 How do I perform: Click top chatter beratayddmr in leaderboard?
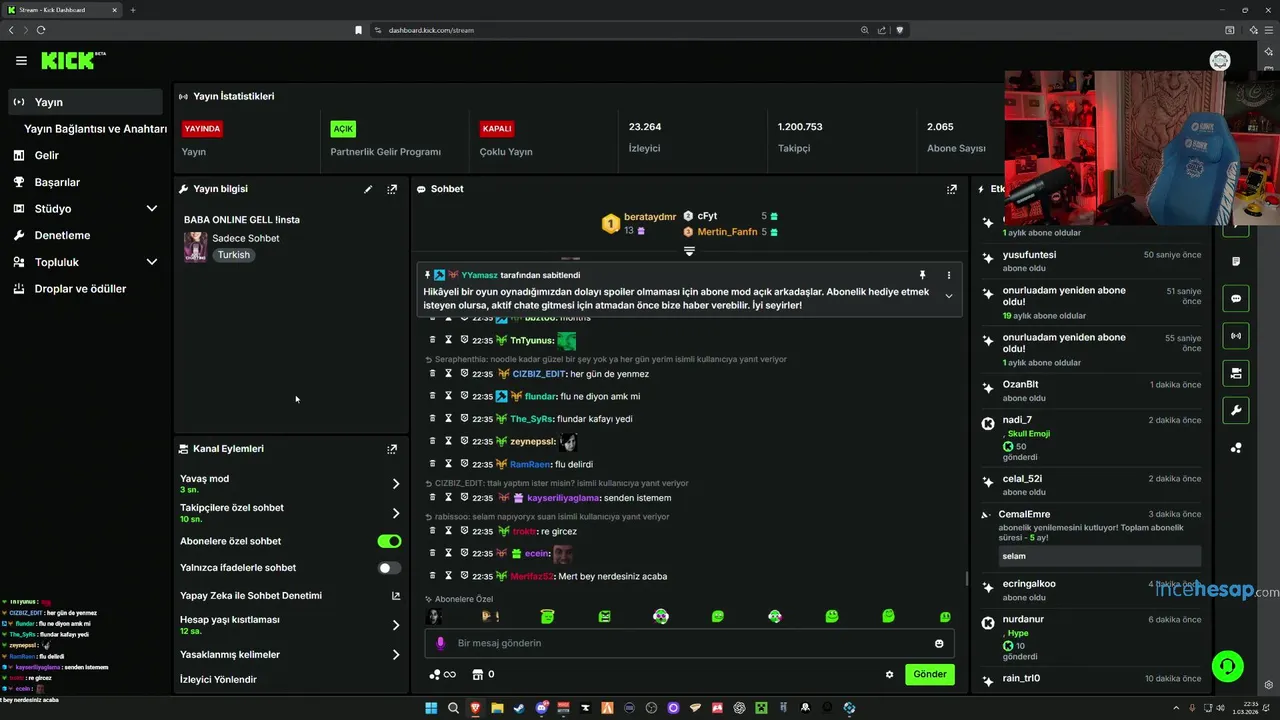click(x=650, y=217)
